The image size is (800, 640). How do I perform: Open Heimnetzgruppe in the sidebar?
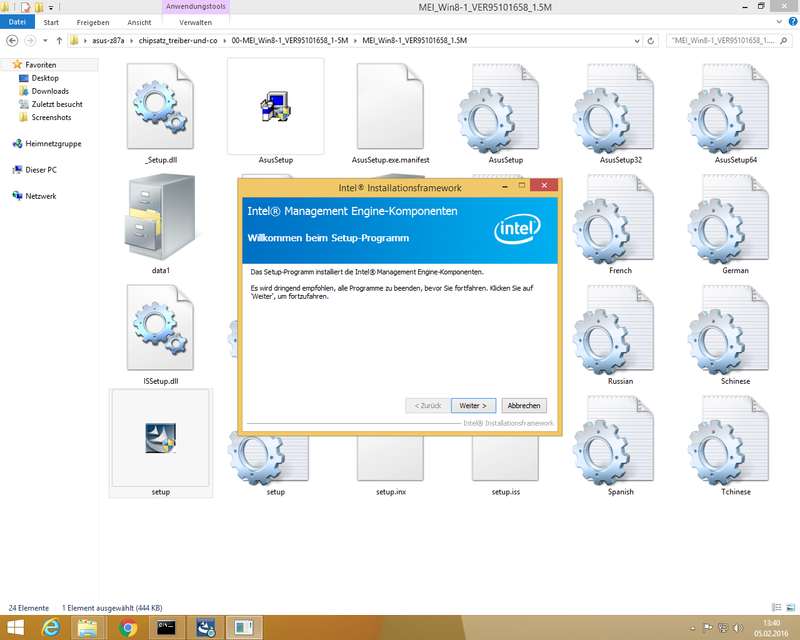[53, 143]
